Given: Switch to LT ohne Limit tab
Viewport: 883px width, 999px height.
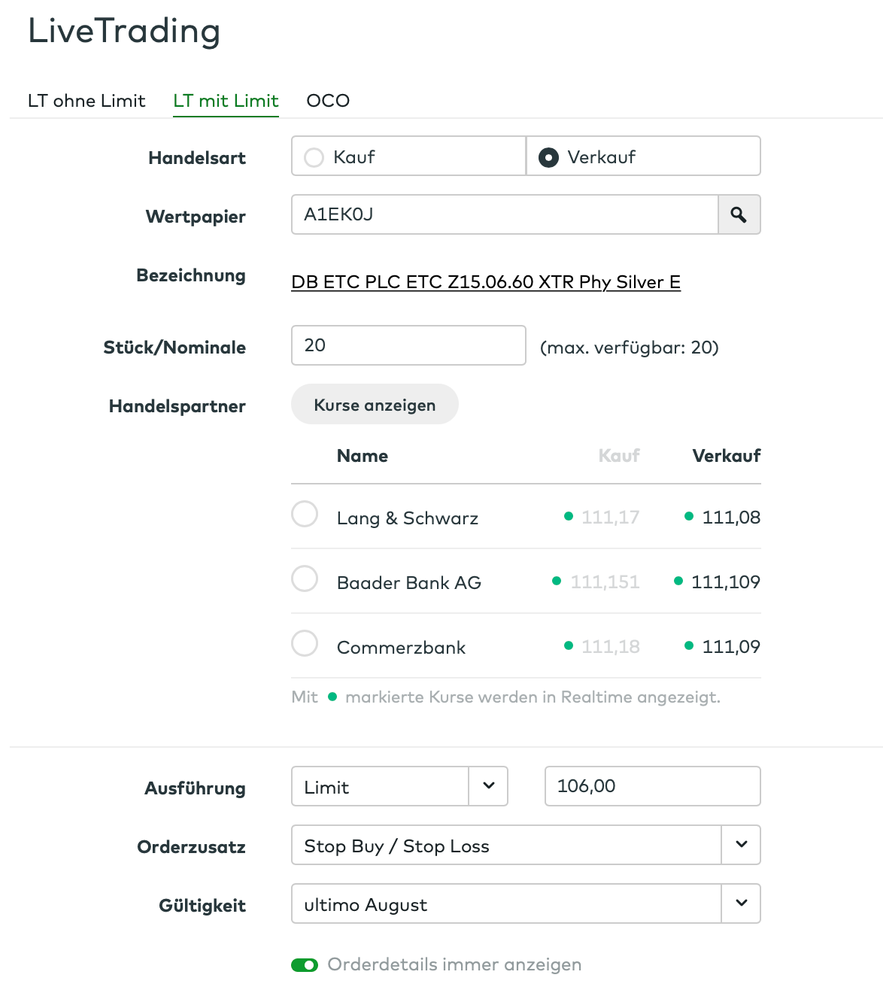Looking at the screenshot, I should click(x=87, y=101).
